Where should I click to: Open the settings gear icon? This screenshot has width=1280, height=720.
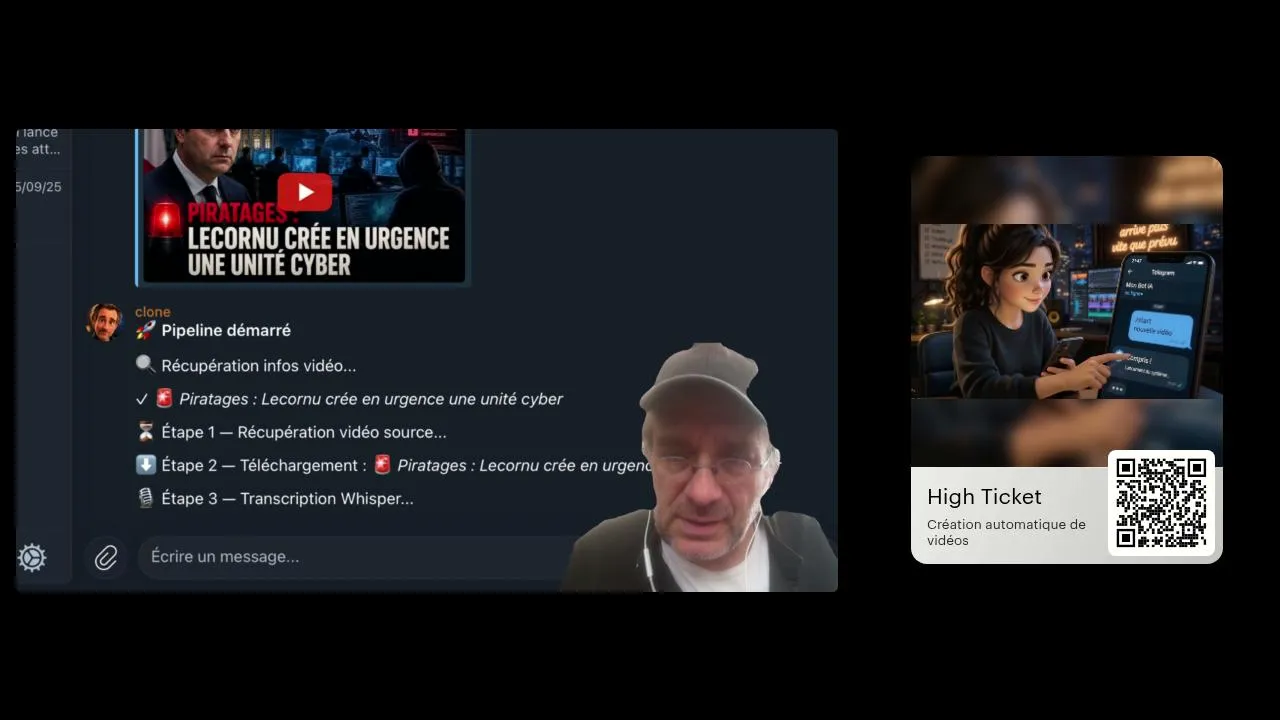32,557
